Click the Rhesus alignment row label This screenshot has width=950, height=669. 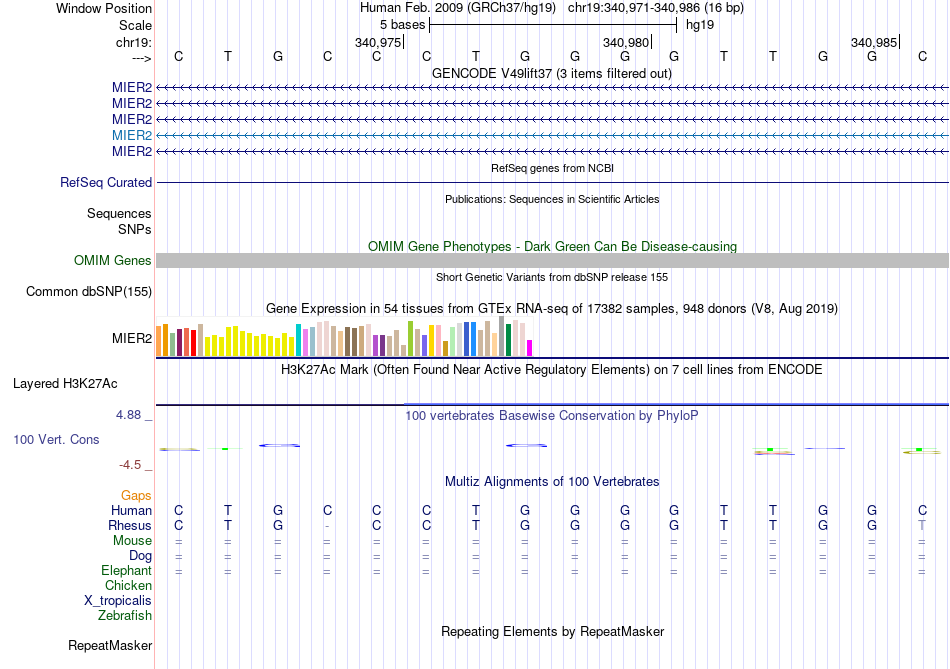pos(130,525)
